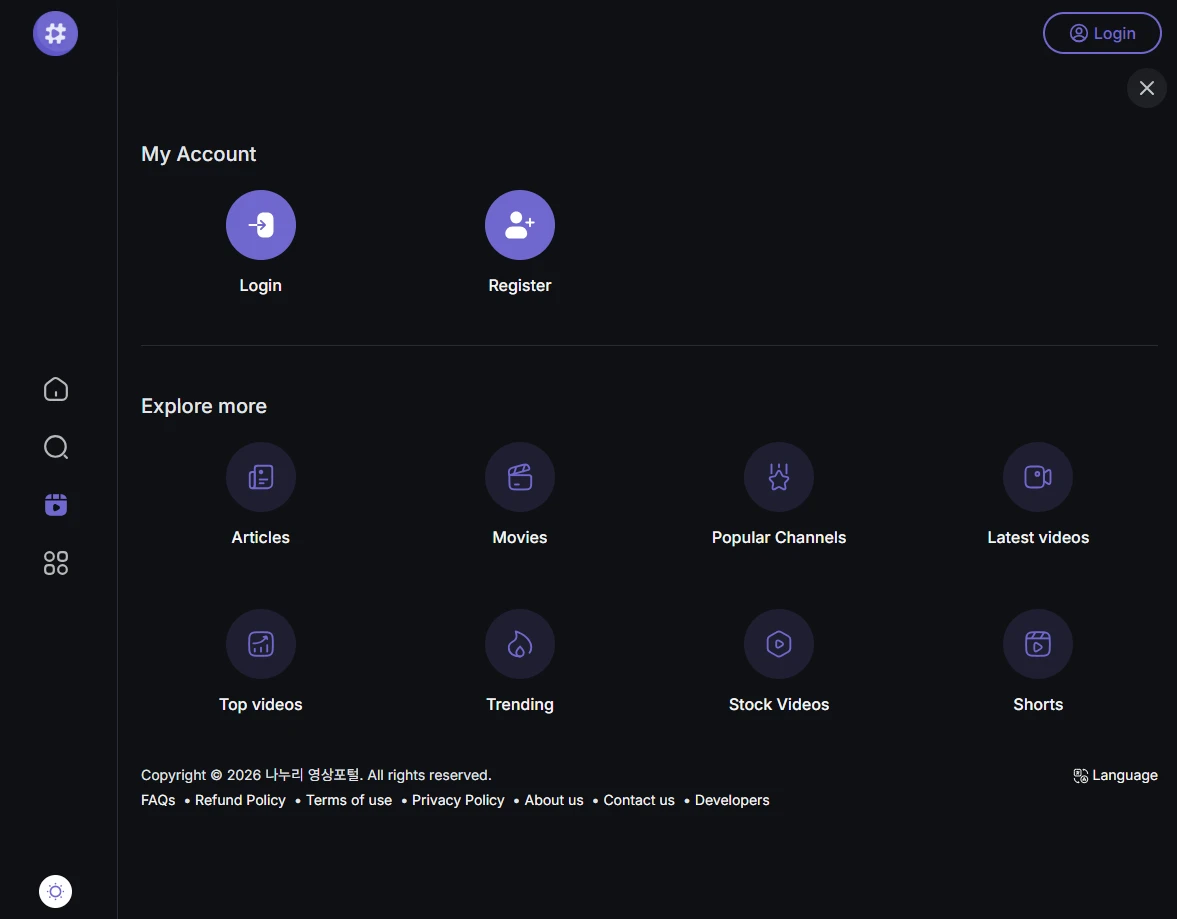The width and height of the screenshot is (1177, 919).
Task: Close the menu panel with the X
Action: coord(1146,88)
